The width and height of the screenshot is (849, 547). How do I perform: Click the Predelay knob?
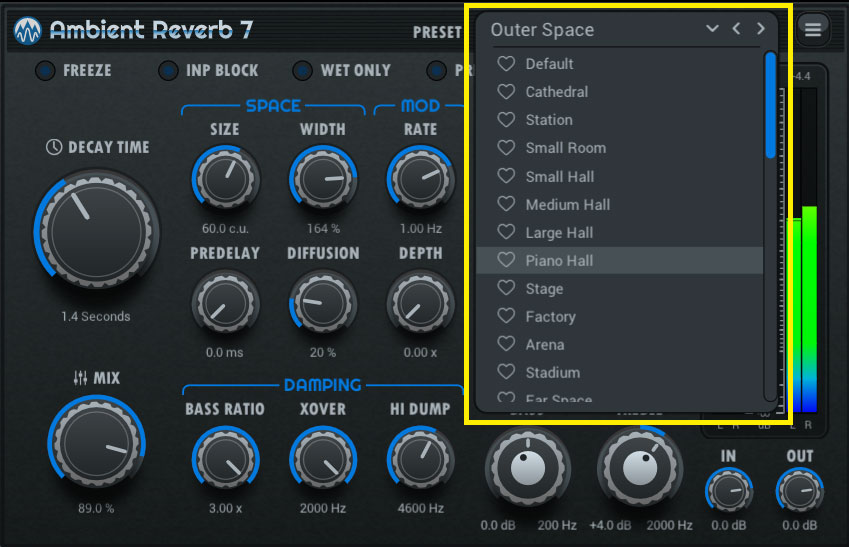tap(225, 303)
